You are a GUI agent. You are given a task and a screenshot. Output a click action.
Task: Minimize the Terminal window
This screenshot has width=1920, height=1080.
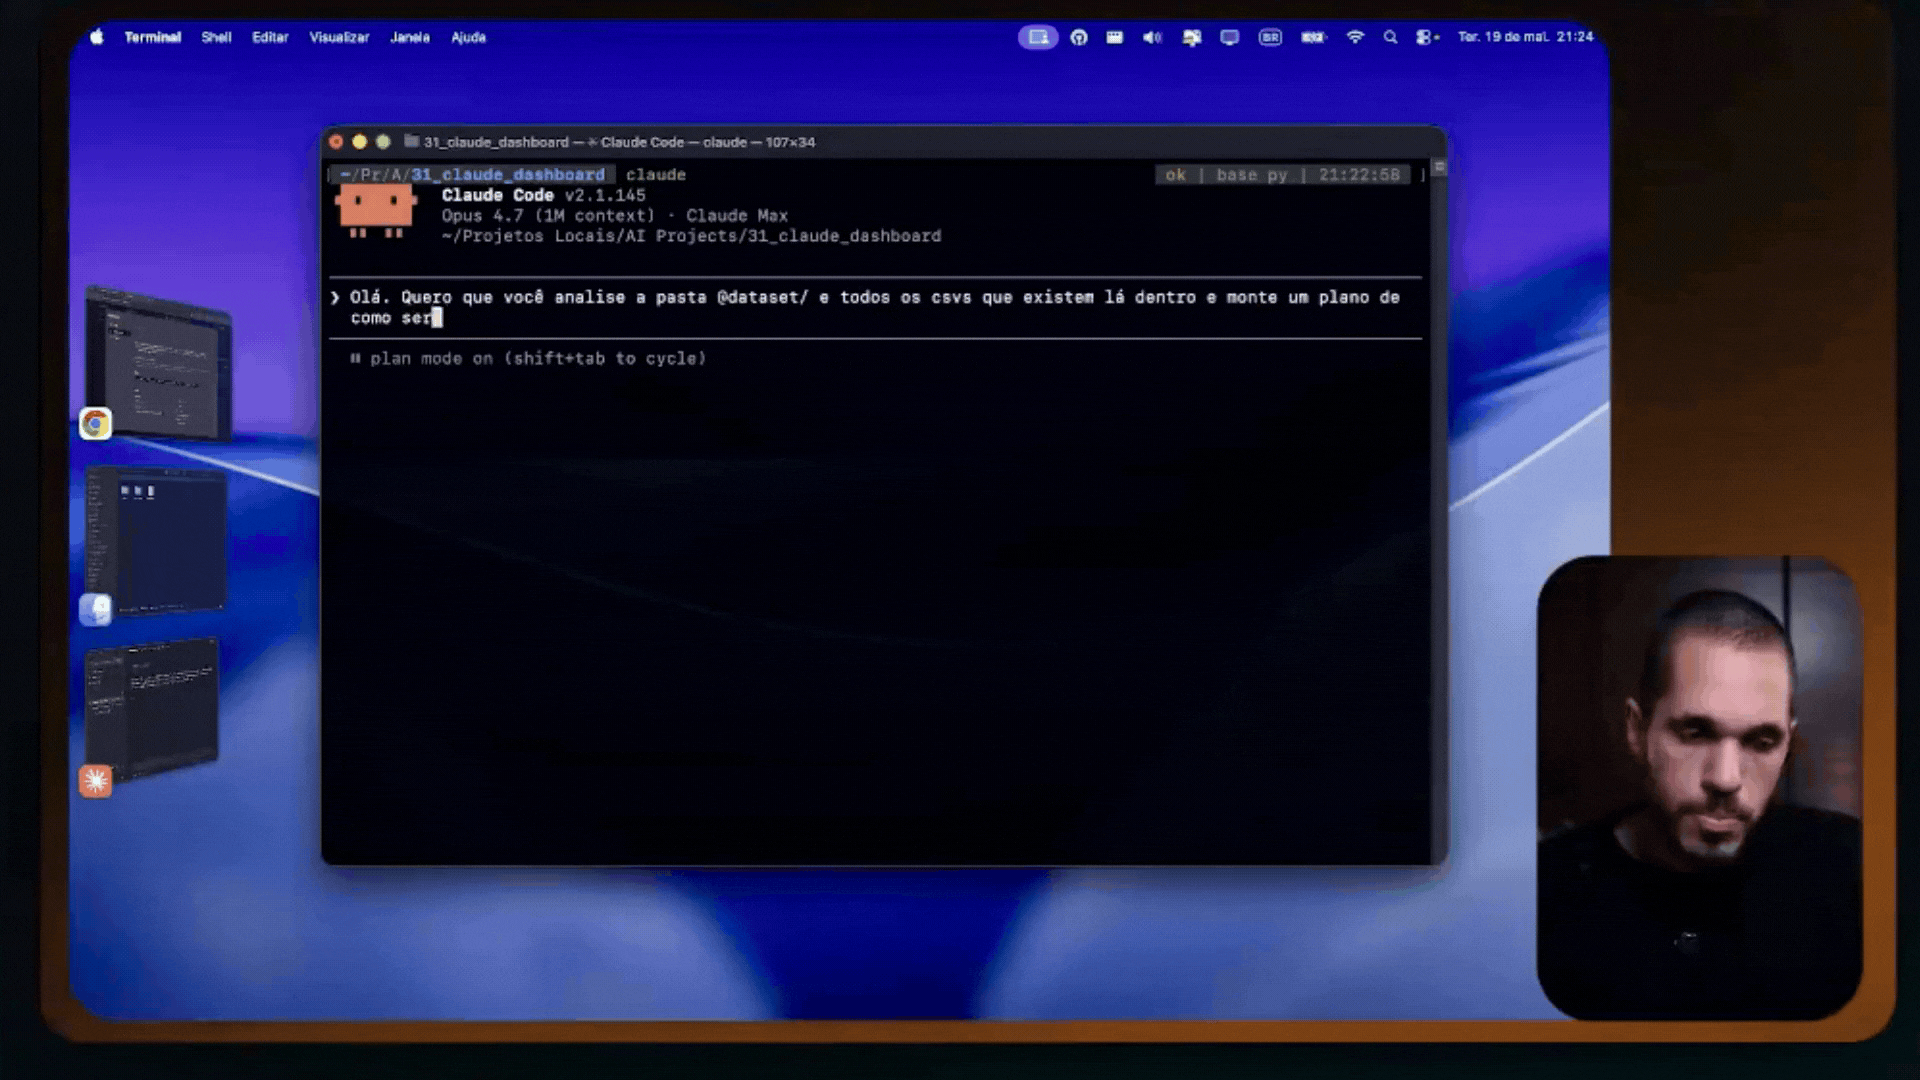pos(359,142)
